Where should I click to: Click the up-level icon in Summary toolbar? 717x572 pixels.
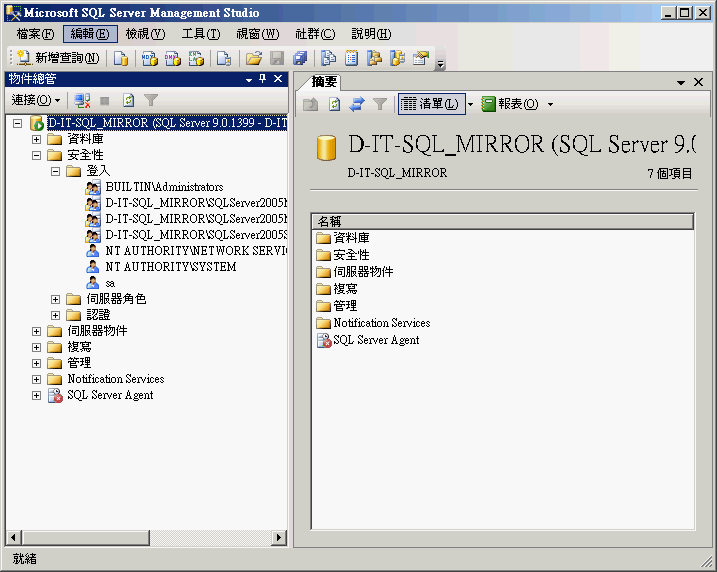[x=310, y=104]
